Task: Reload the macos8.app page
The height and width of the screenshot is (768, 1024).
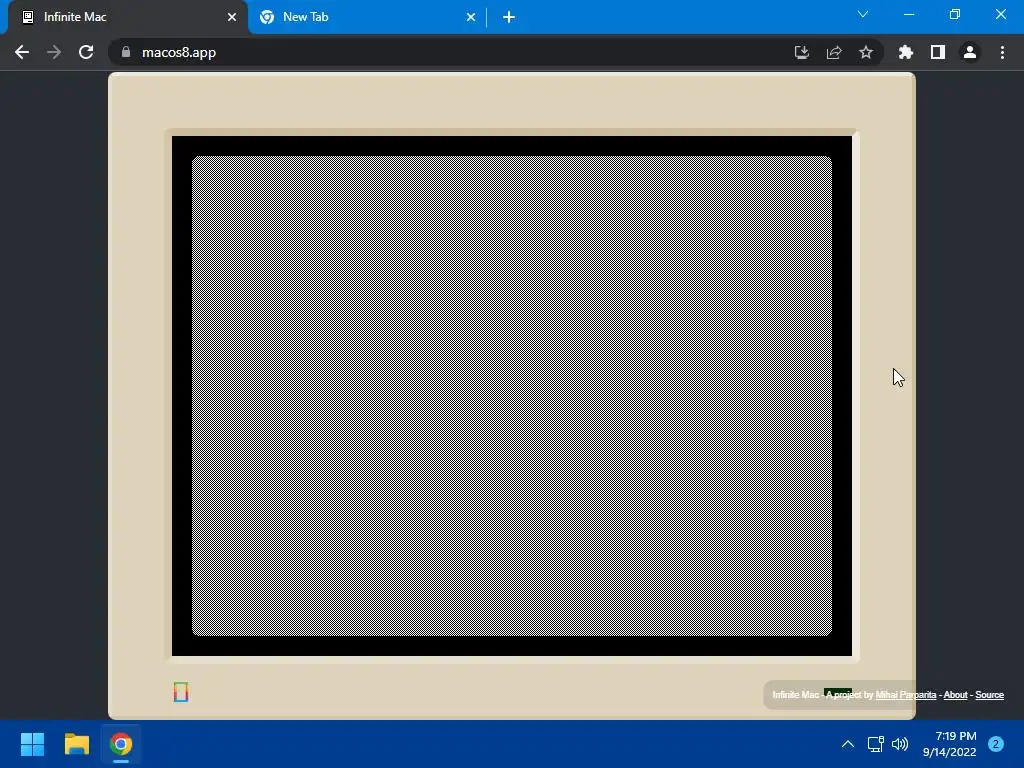Action: click(x=86, y=52)
